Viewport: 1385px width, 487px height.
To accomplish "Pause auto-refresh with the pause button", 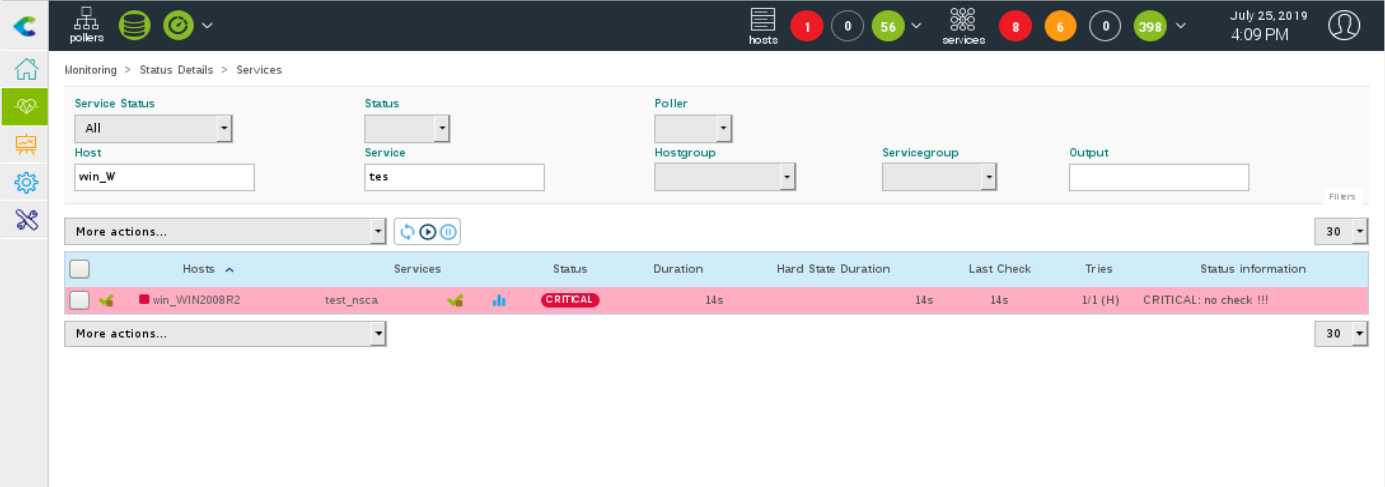I will pos(449,232).
